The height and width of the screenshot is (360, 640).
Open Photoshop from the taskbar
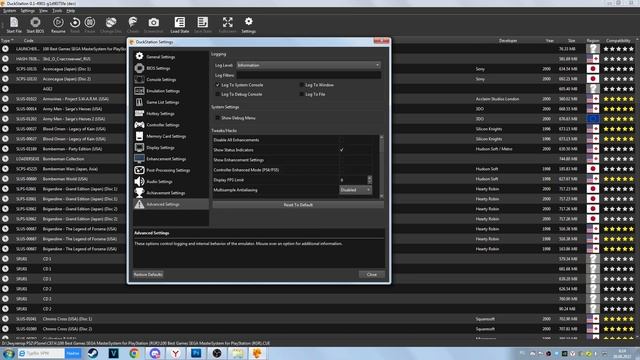point(196,353)
